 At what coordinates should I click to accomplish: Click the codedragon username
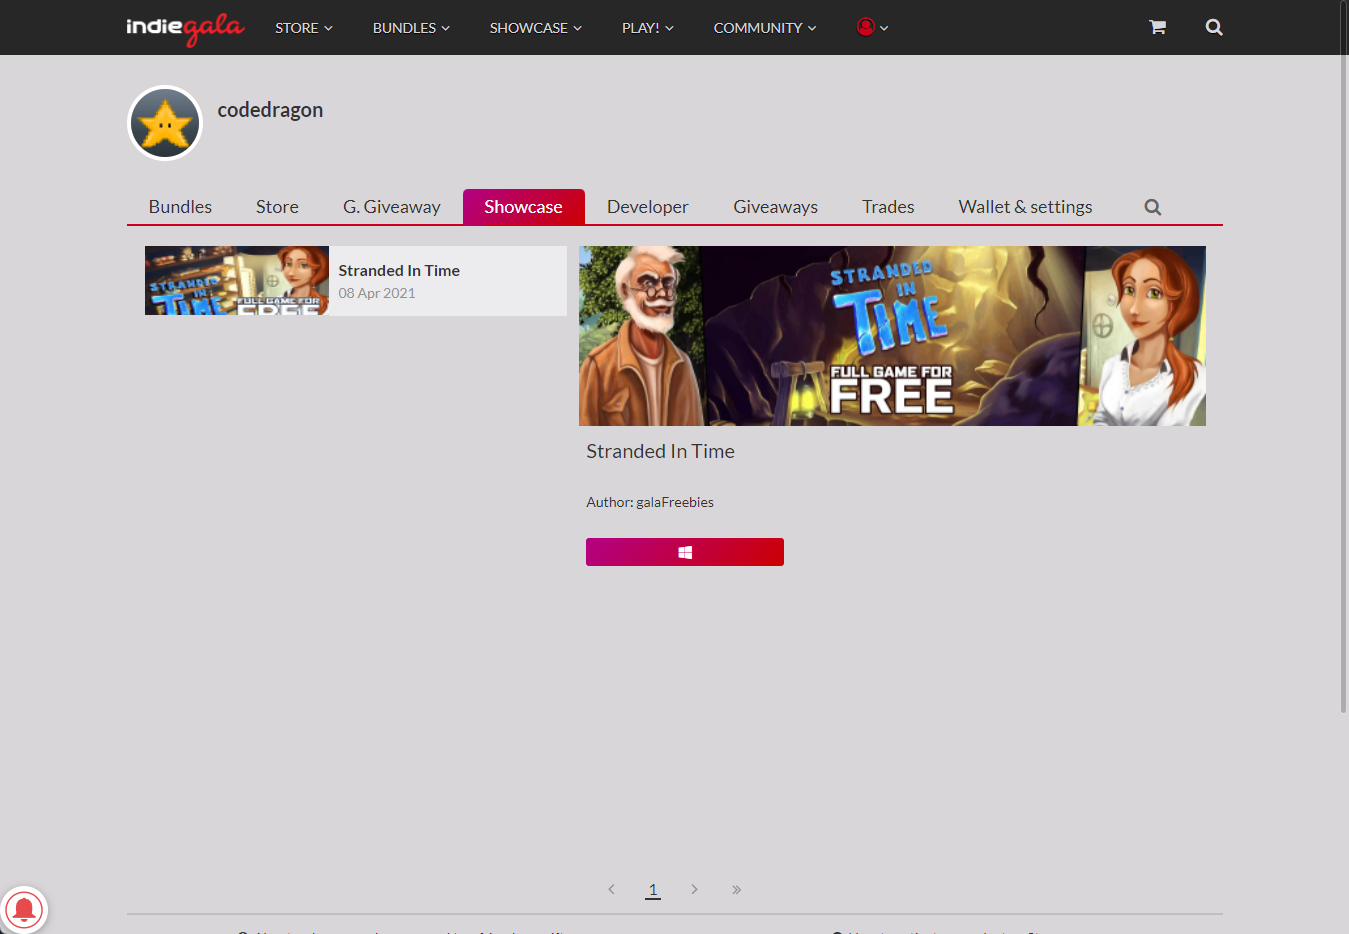[270, 110]
